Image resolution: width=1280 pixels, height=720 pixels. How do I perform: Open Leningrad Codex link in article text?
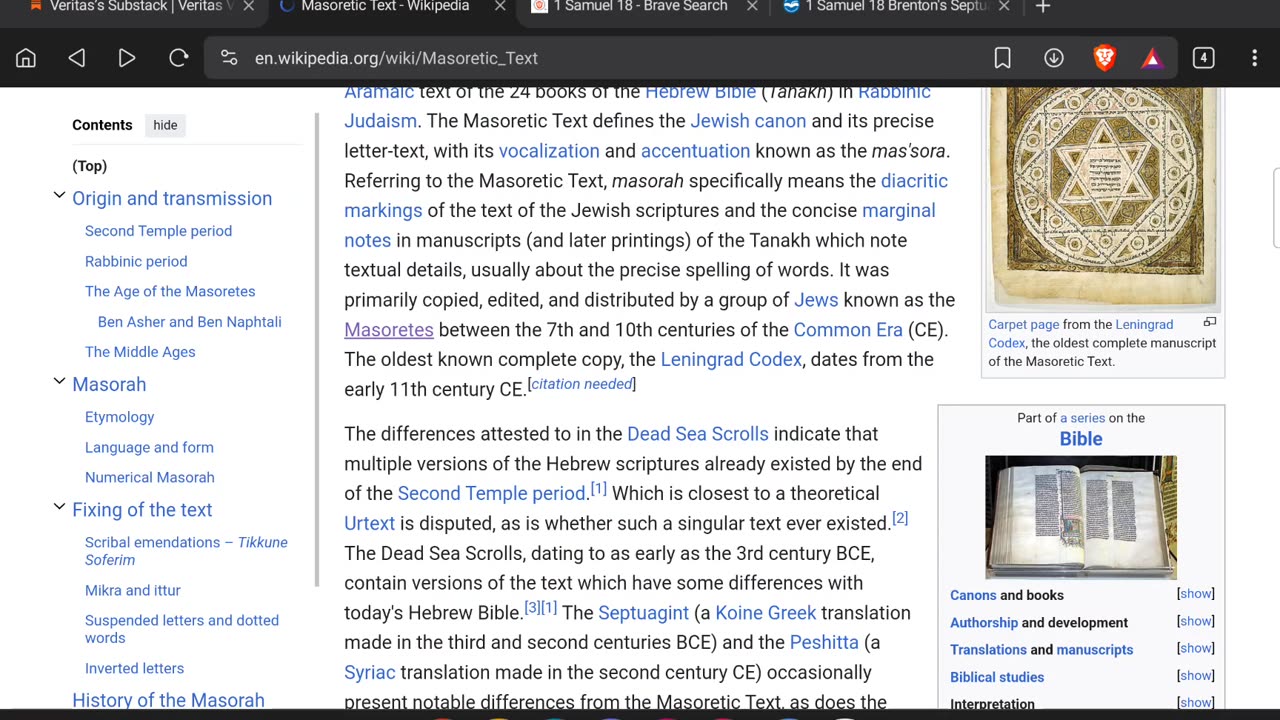coord(731,359)
